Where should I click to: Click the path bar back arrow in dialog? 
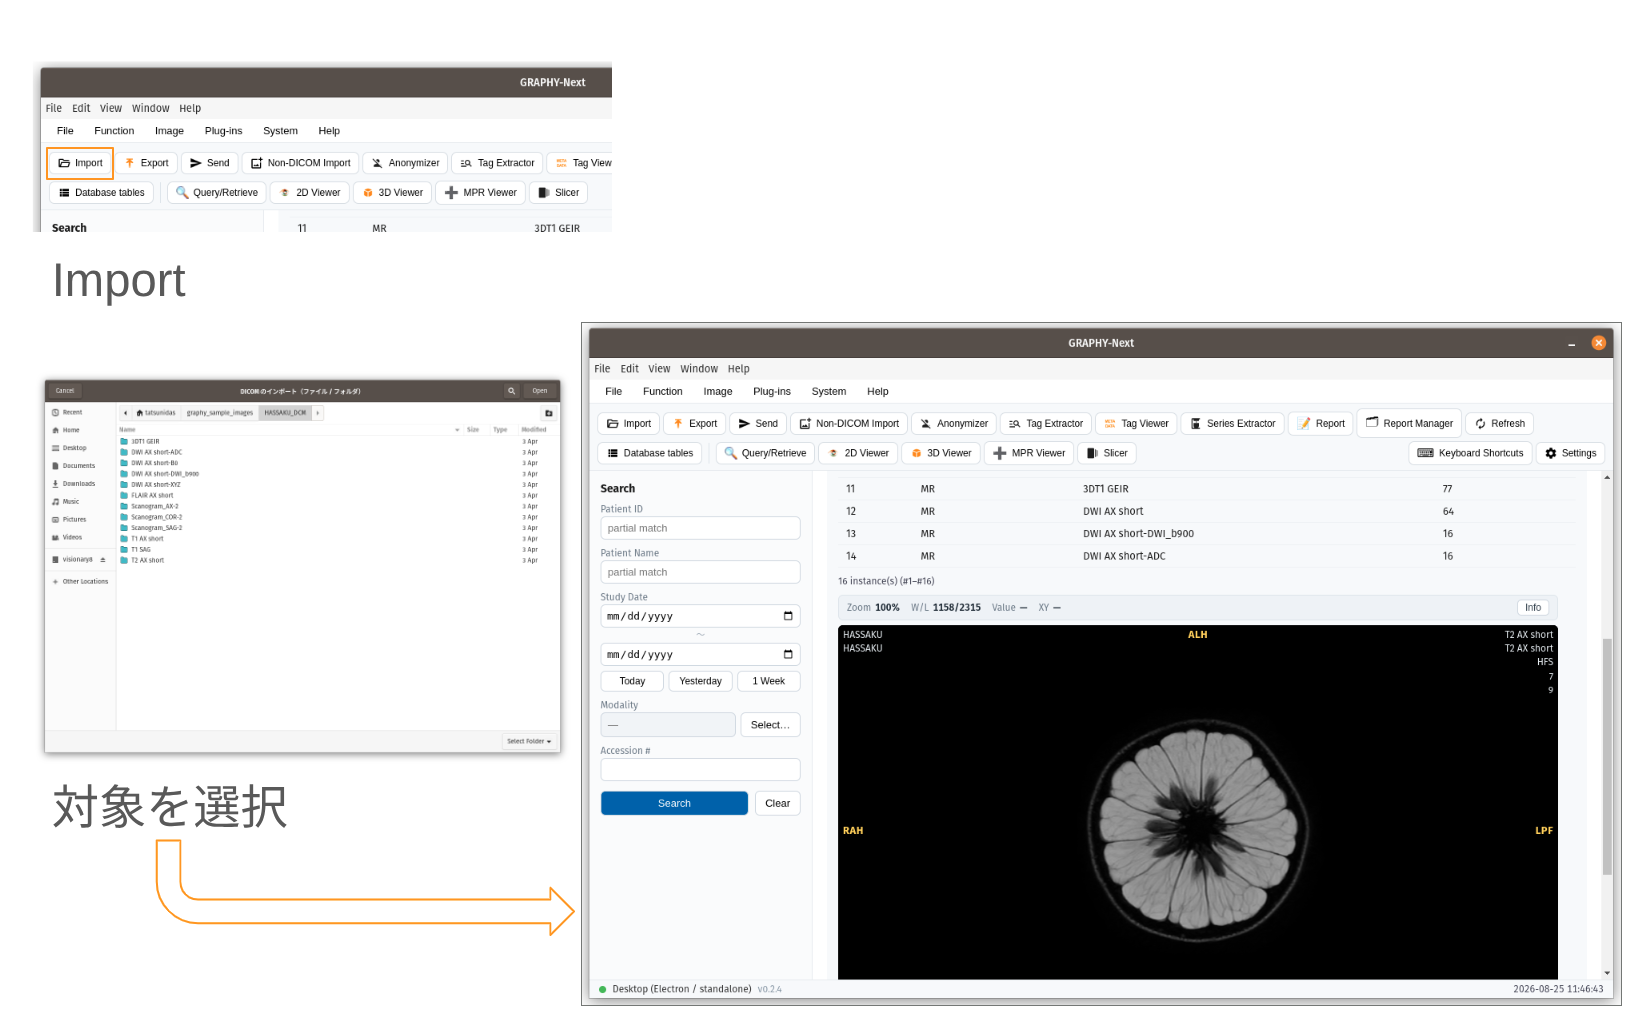[x=125, y=413]
